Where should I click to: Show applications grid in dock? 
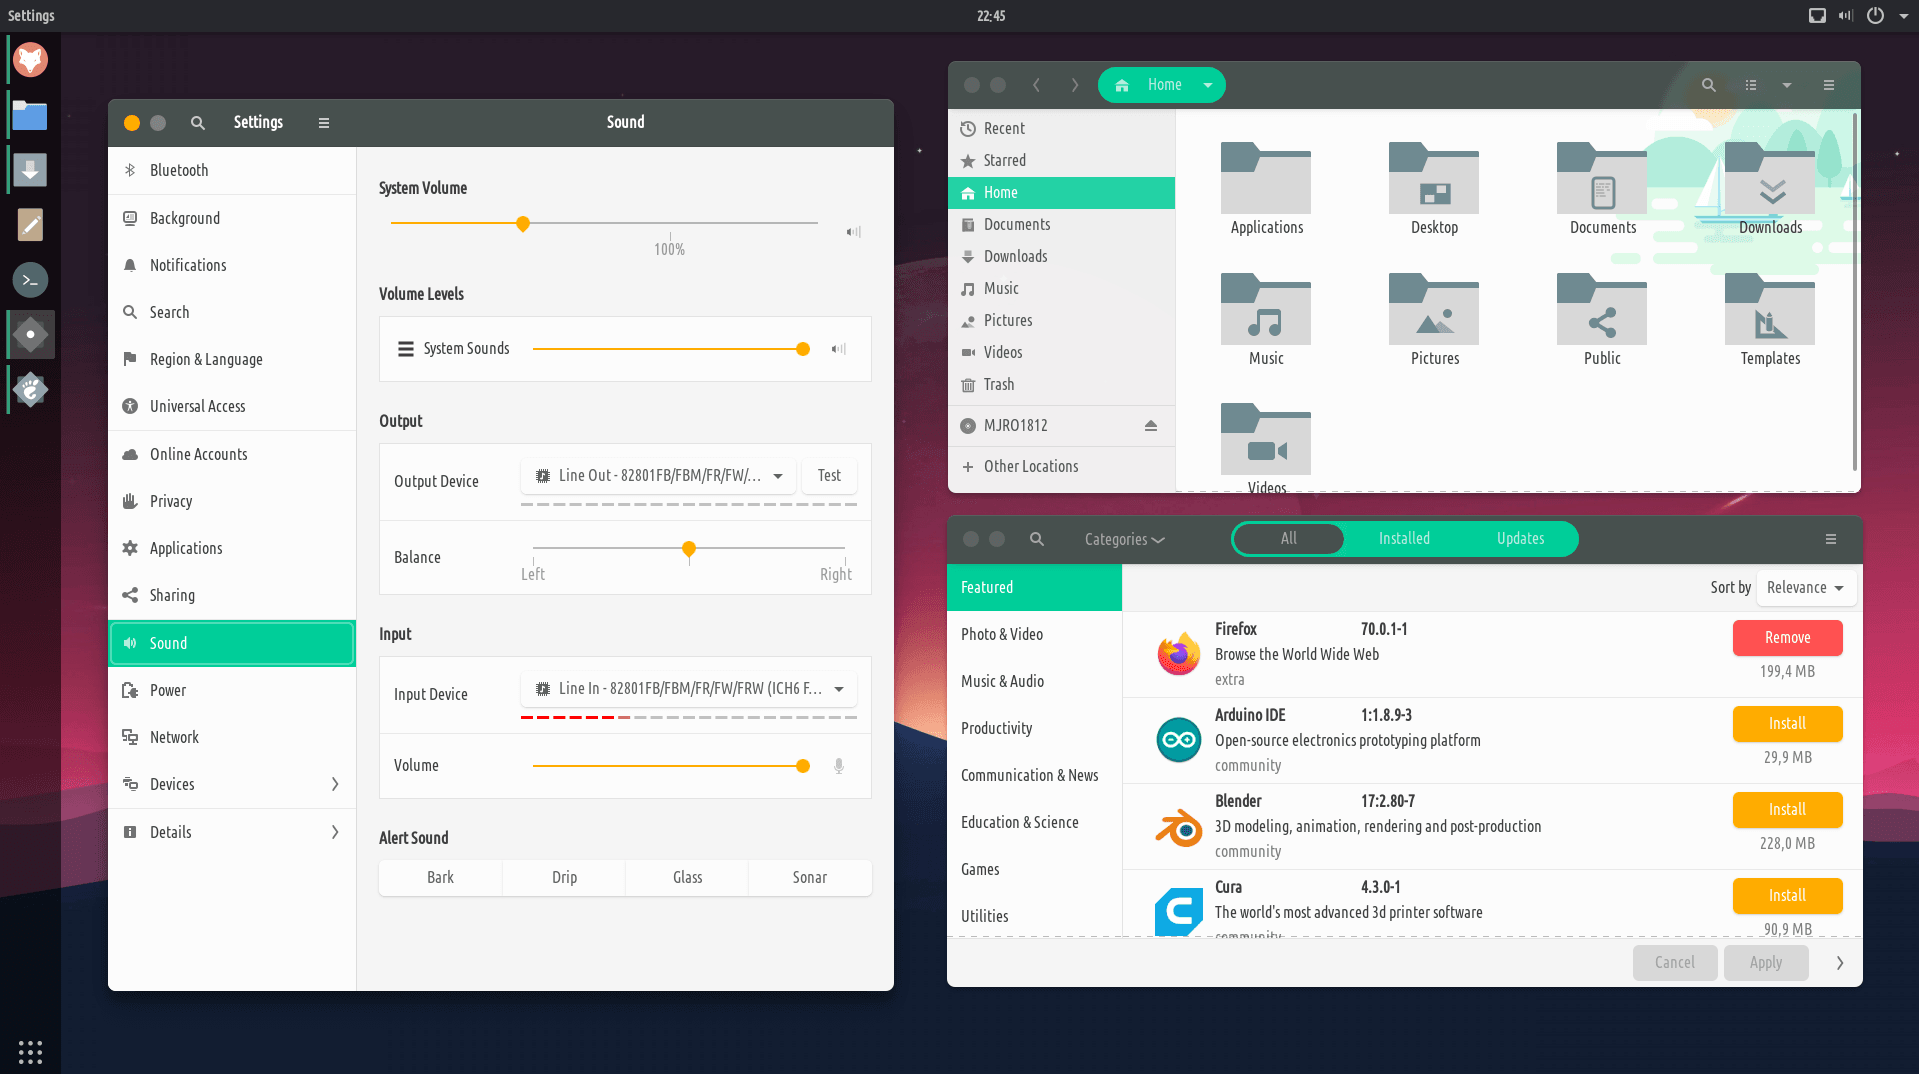point(30,1051)
